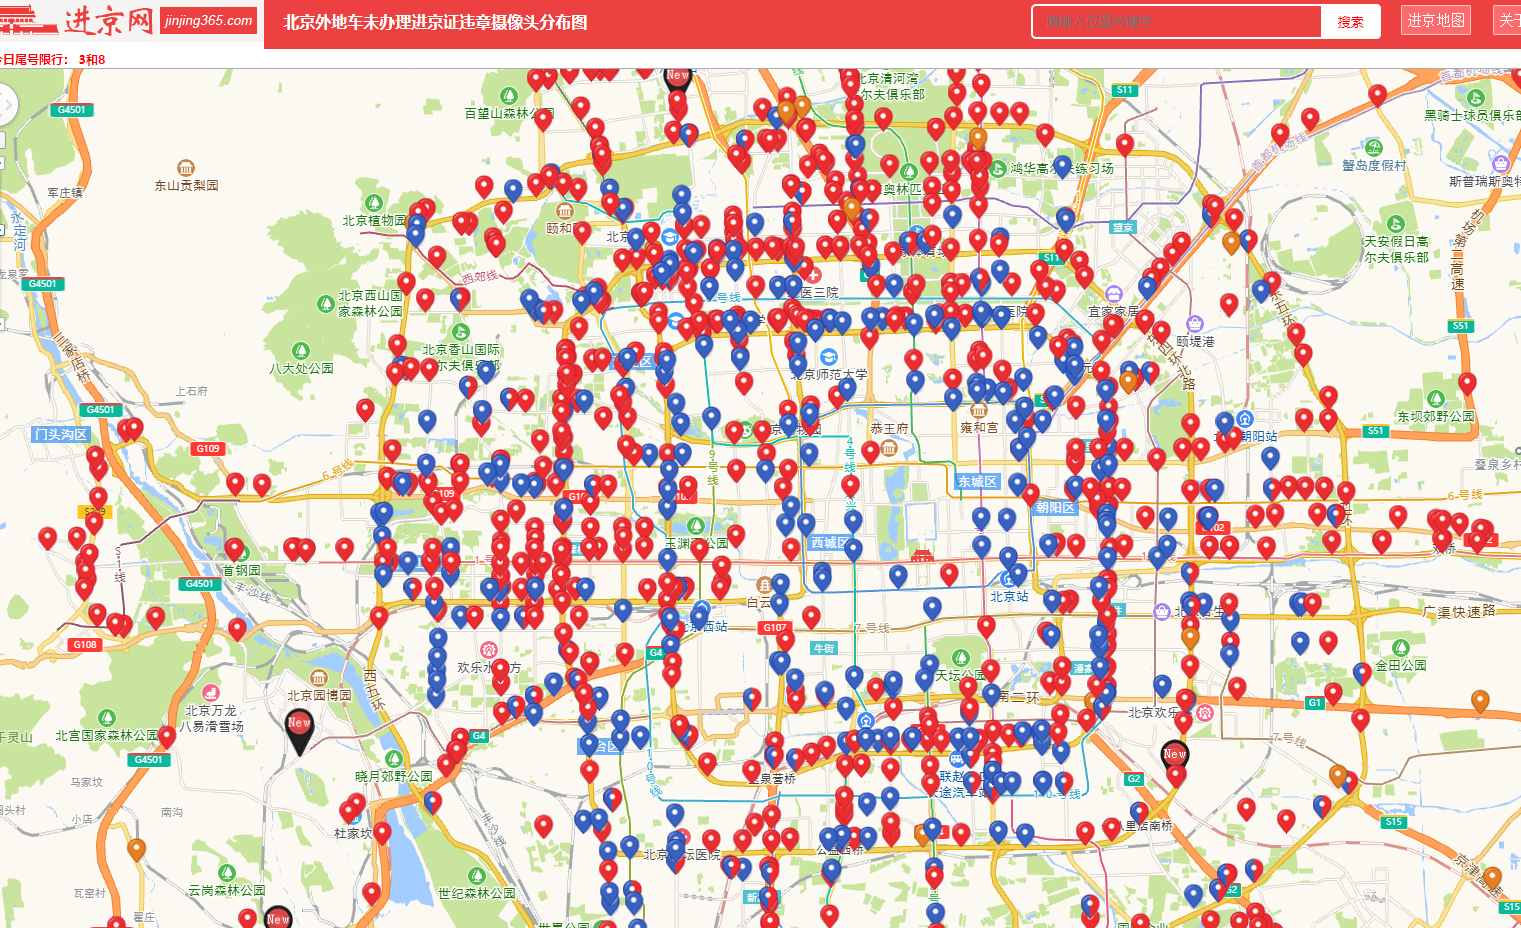Image resolution: width=1521 pixels, height=928 pixels.
Task: Click the 北京园博园 museum icon
Action: point(318,677)
